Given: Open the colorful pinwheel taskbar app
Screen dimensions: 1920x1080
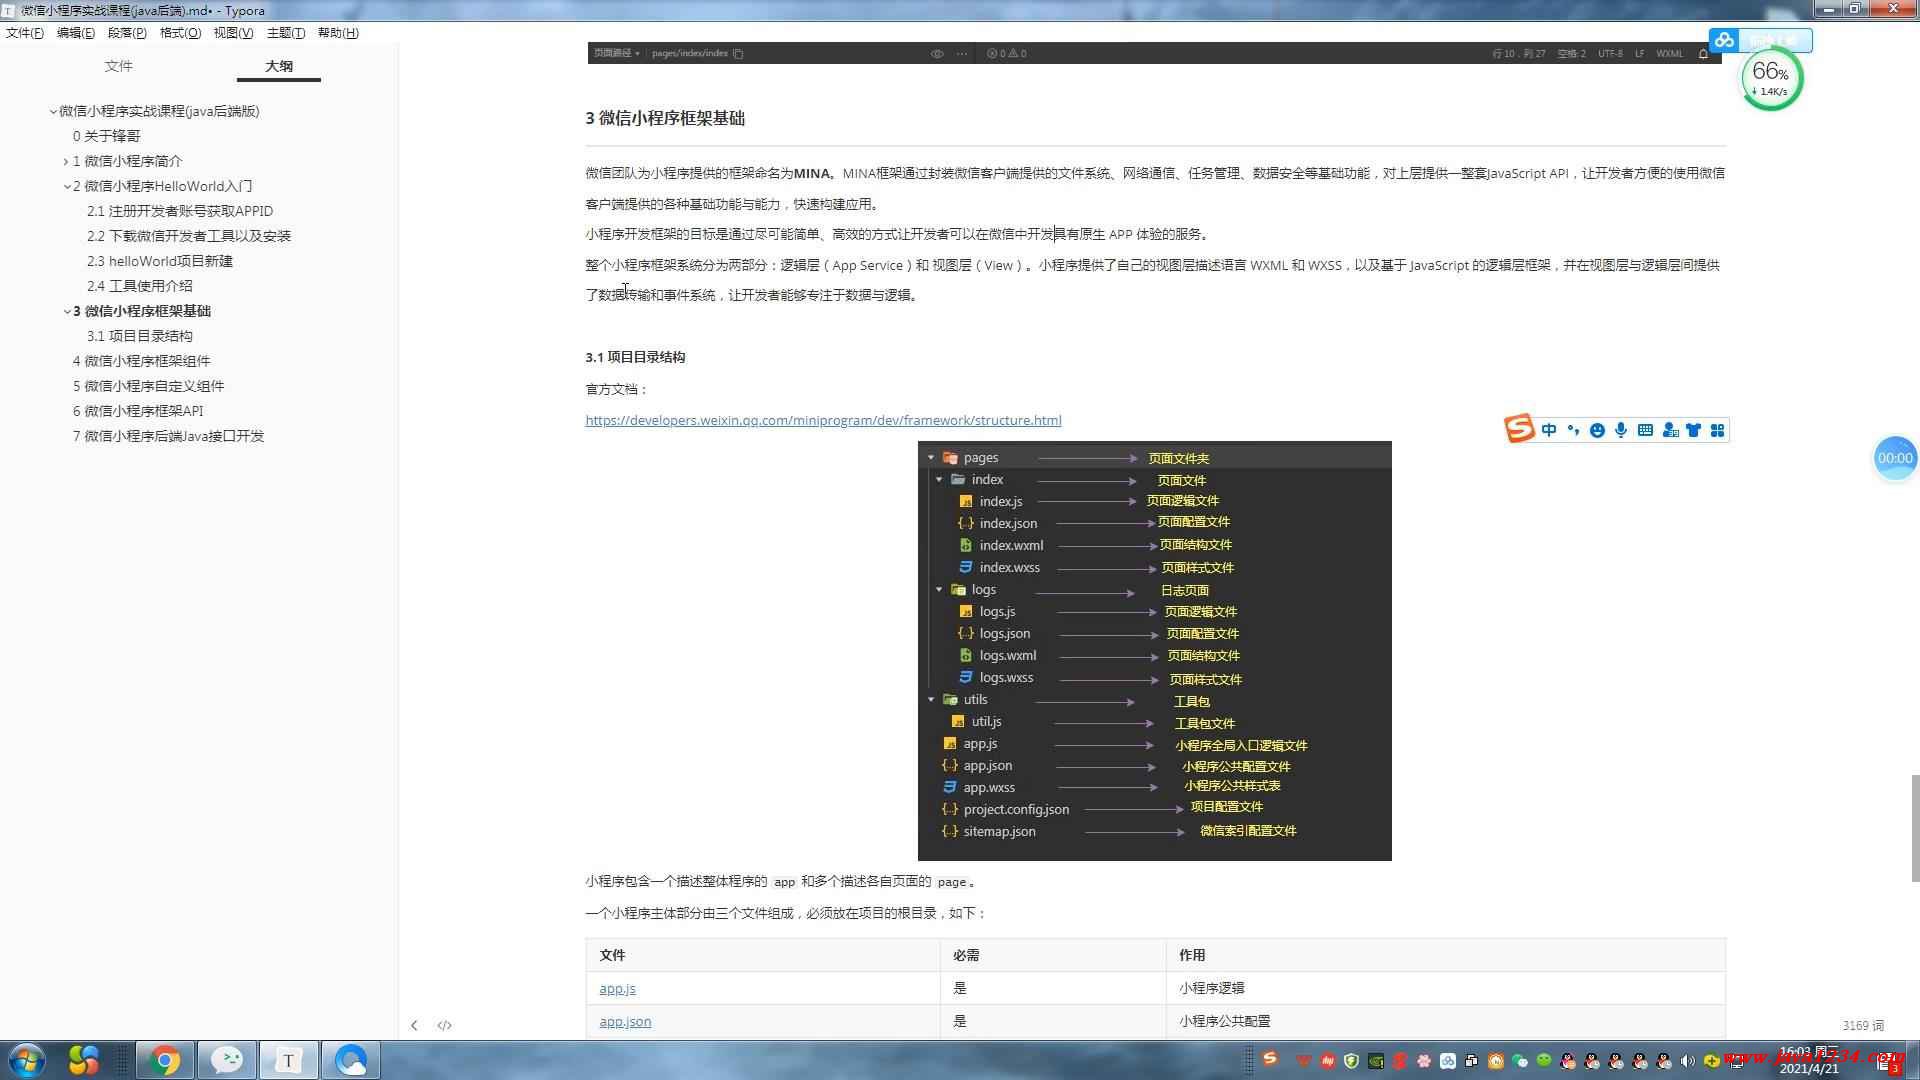Looking at the screenshot, I should click(84, 1060).
